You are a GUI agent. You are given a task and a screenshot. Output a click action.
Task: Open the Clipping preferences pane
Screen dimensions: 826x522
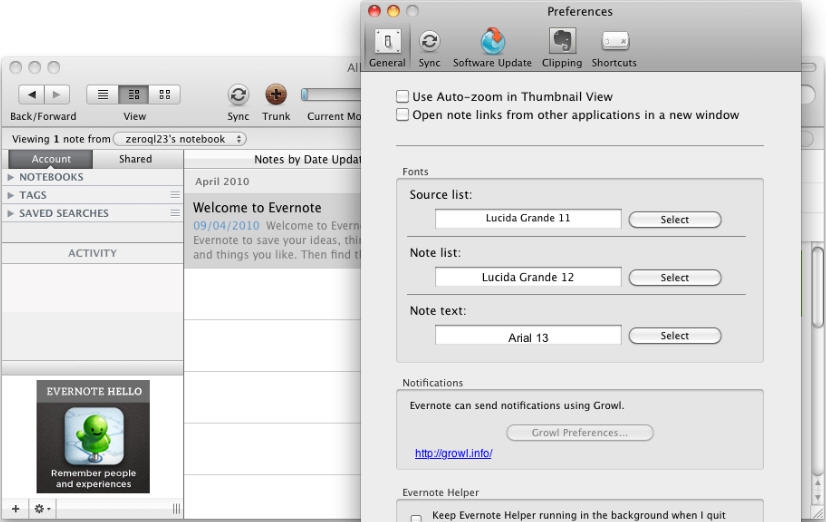(562, 48)
